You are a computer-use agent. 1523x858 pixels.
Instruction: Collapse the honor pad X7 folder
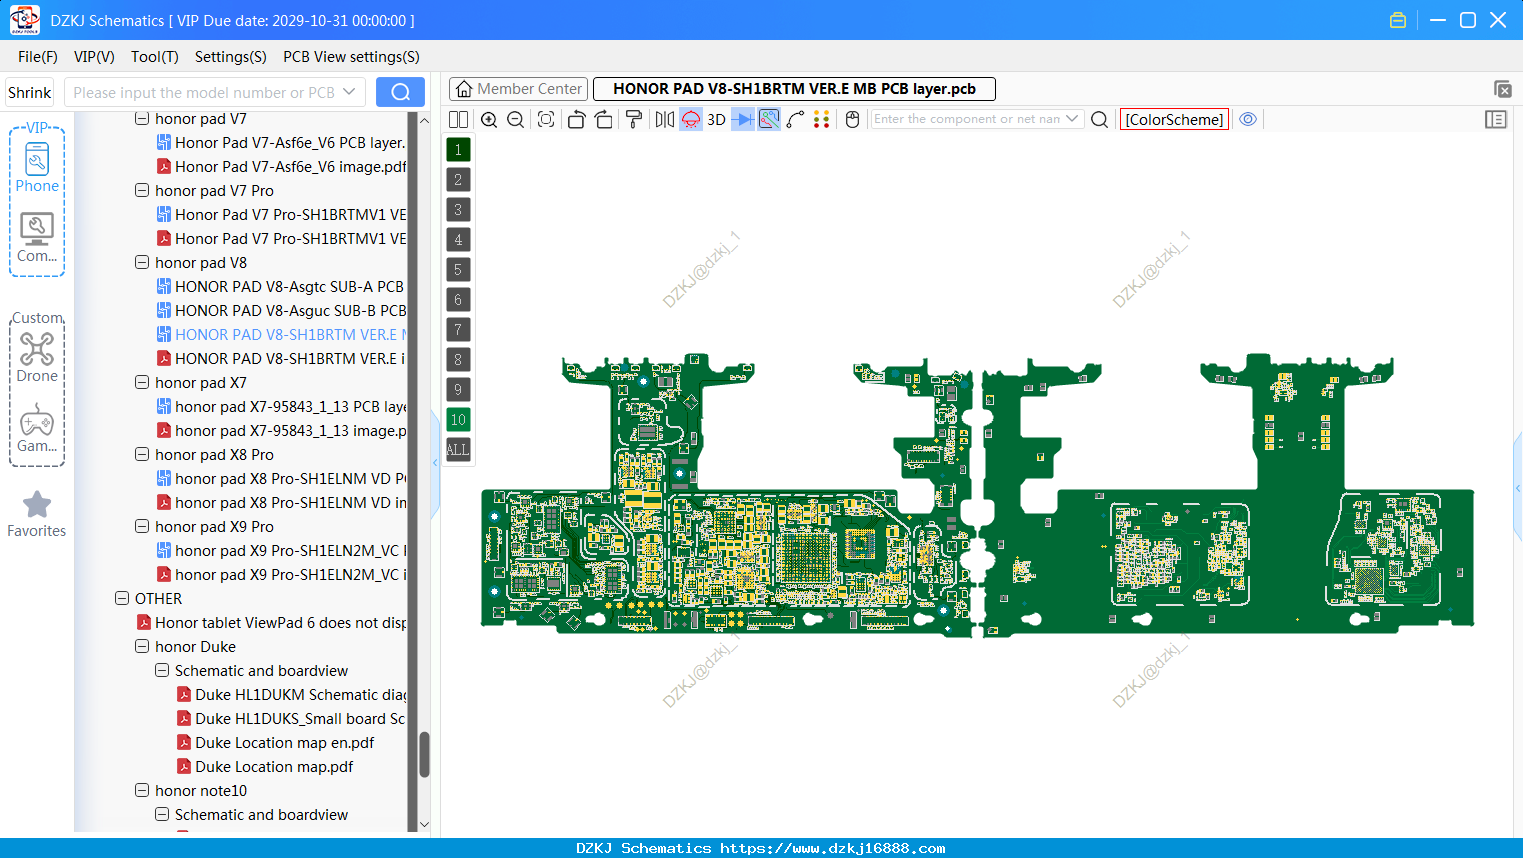pos(142,382)
